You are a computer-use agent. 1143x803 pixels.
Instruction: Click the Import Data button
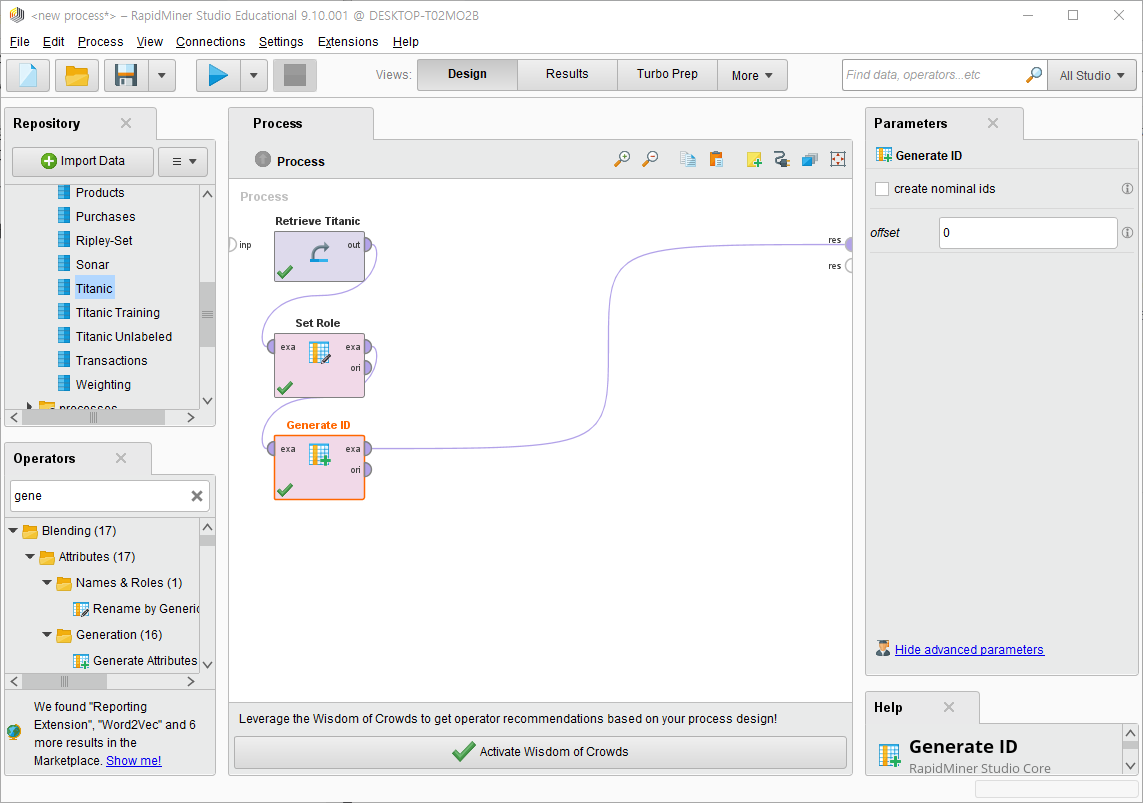point(83,161)
